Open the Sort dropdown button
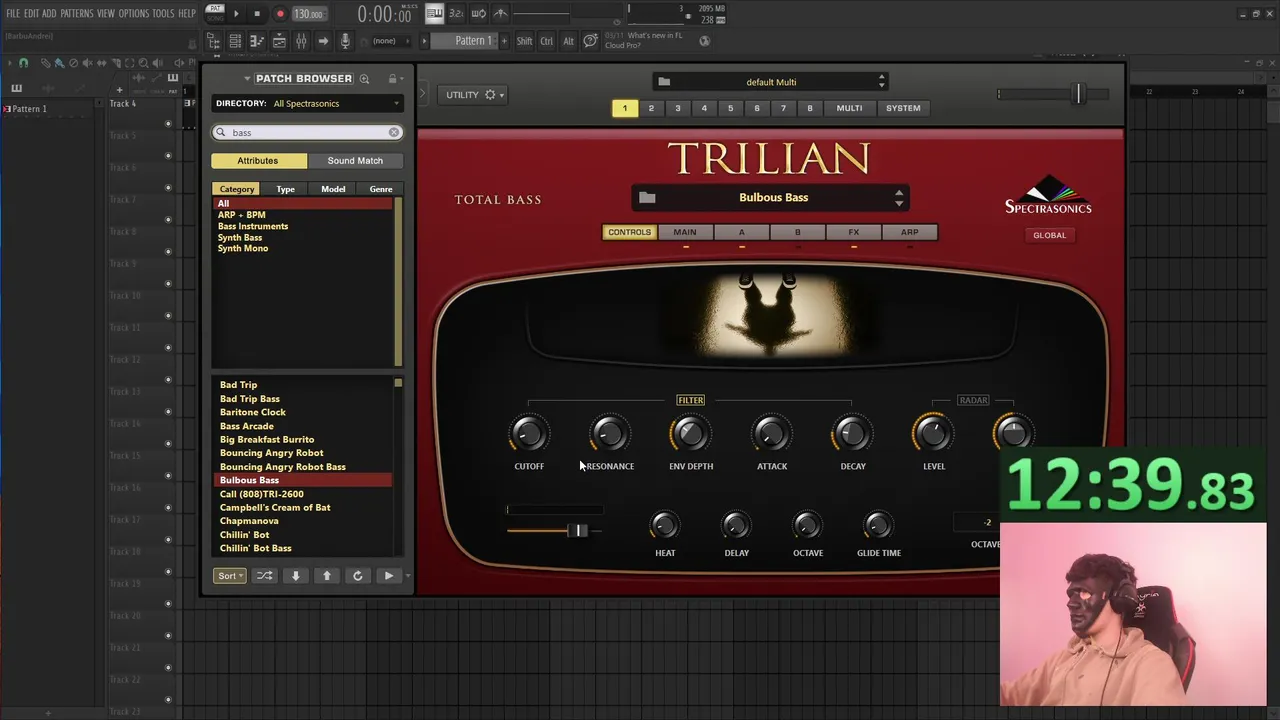Viewport: 1280px width, 720px height. pos(229,575)
